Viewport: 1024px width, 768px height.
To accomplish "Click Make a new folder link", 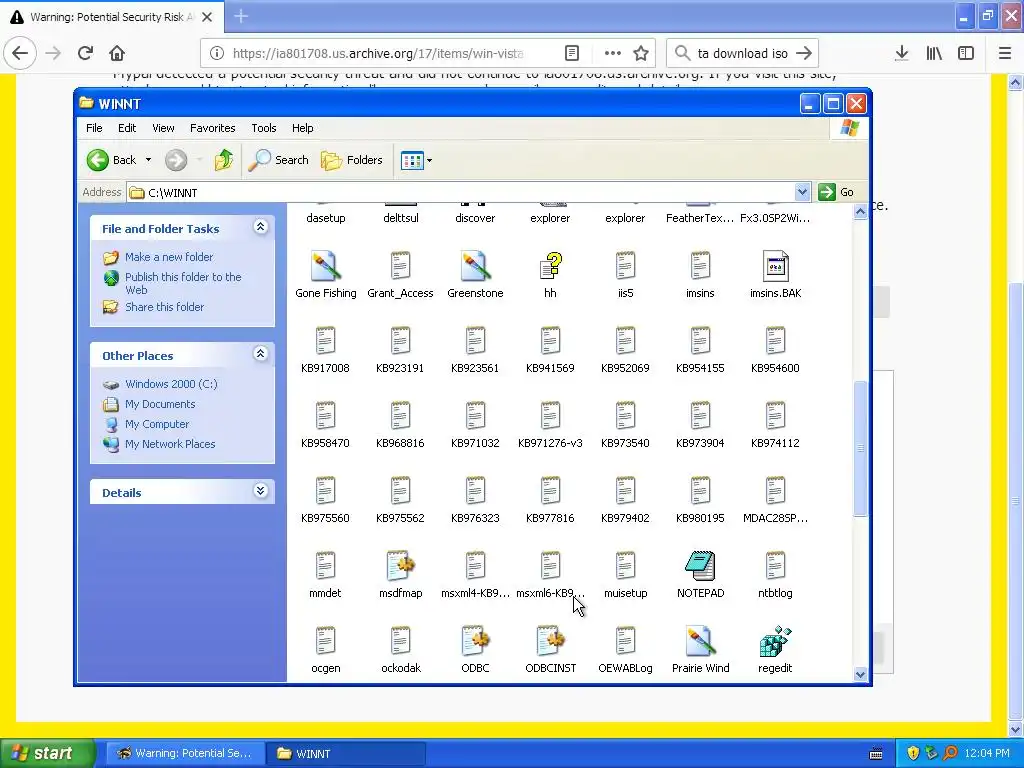I will [169, 257].
